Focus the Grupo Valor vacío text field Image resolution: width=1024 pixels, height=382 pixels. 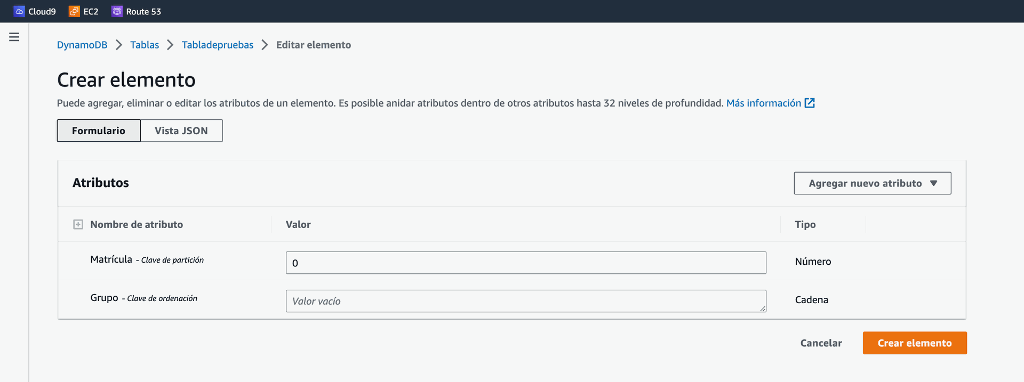tap(526, 301)
